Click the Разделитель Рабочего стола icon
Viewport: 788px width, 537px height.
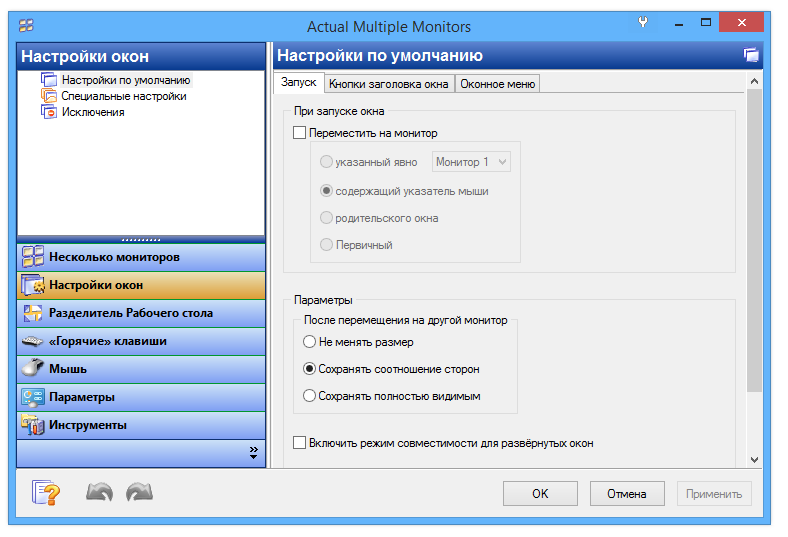33,313
